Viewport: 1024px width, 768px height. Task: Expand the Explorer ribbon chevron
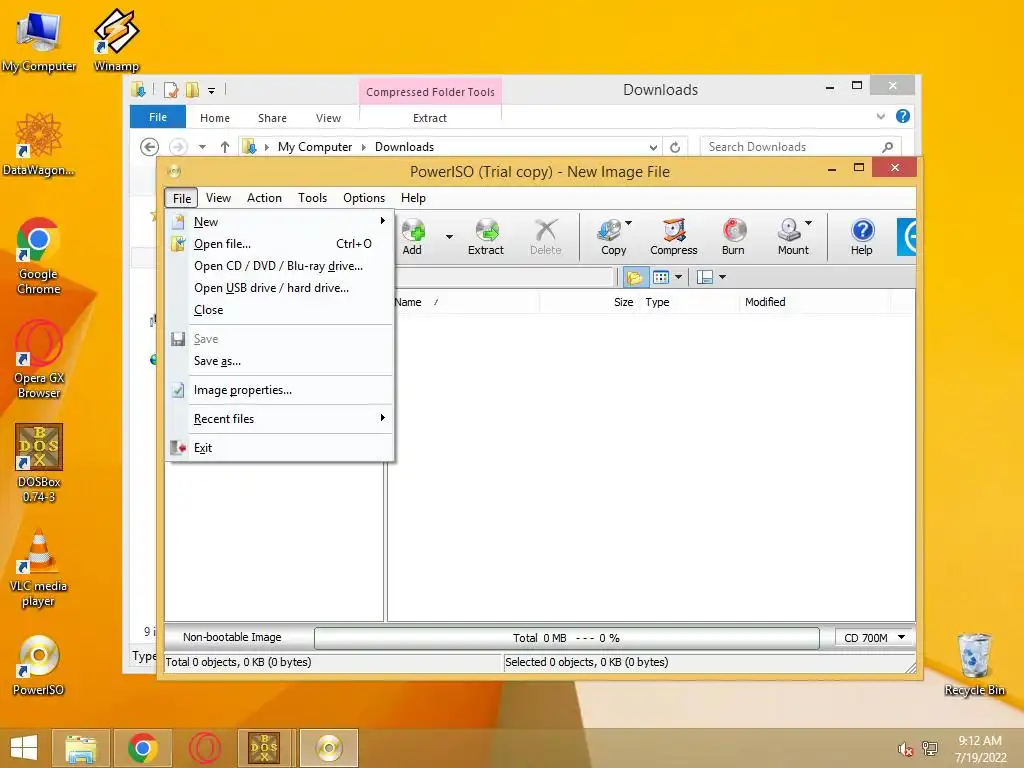tap(880, 116)
